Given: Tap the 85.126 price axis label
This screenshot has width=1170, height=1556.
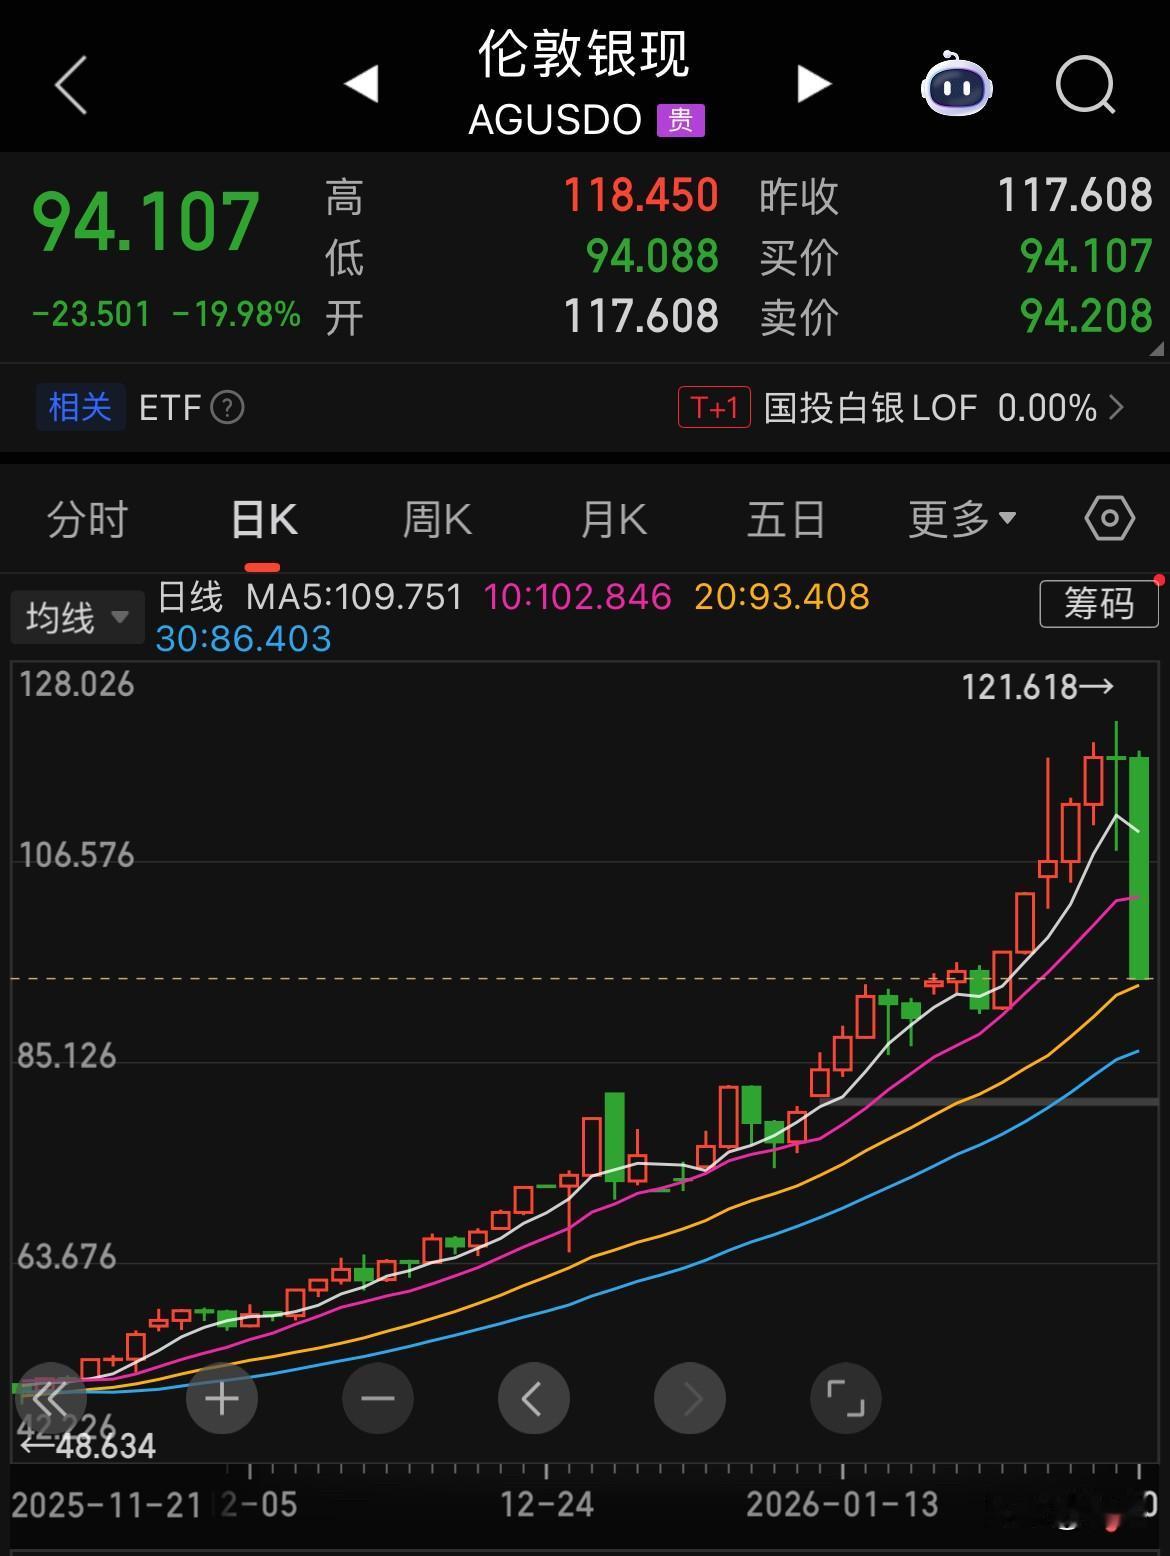Looking at the screenshot, I should (67, 1056).
